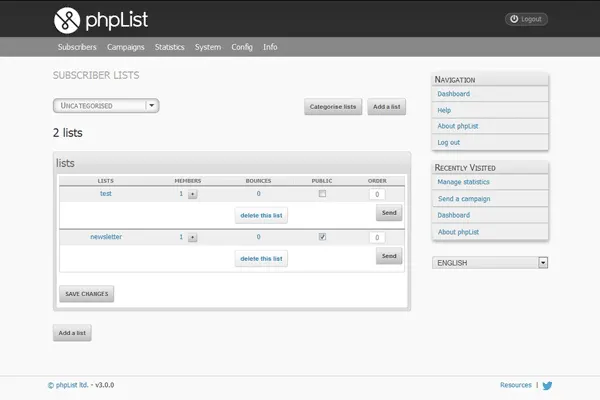Click the plus icon next to test members
The image size is (600, 400).
click(x=192, y=194)
